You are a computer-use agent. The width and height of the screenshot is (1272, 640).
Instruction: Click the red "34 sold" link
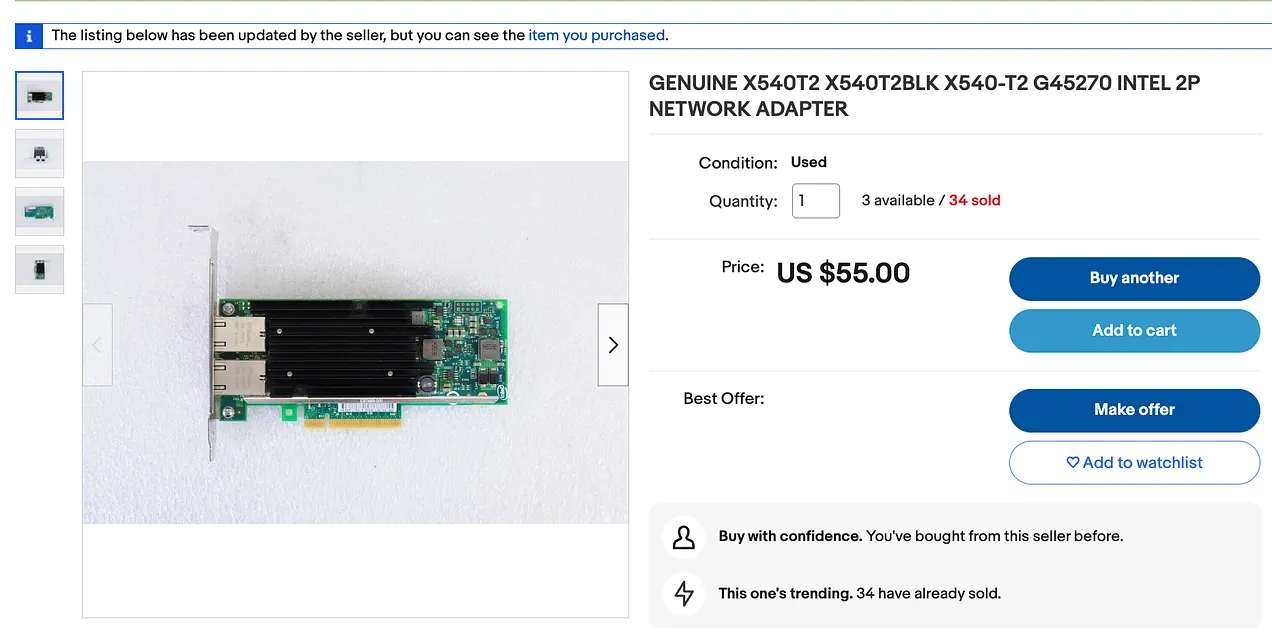(974, 200)
